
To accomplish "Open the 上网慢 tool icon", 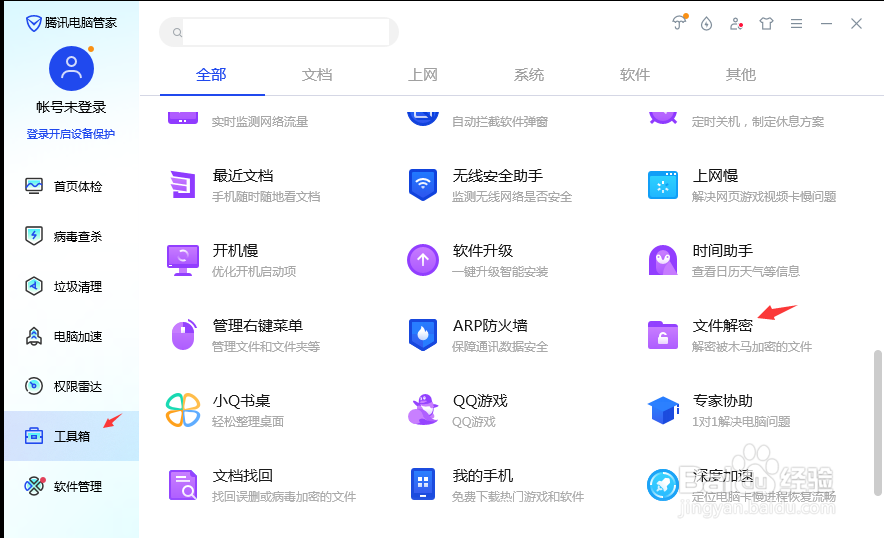I will [x=663, y=184].
